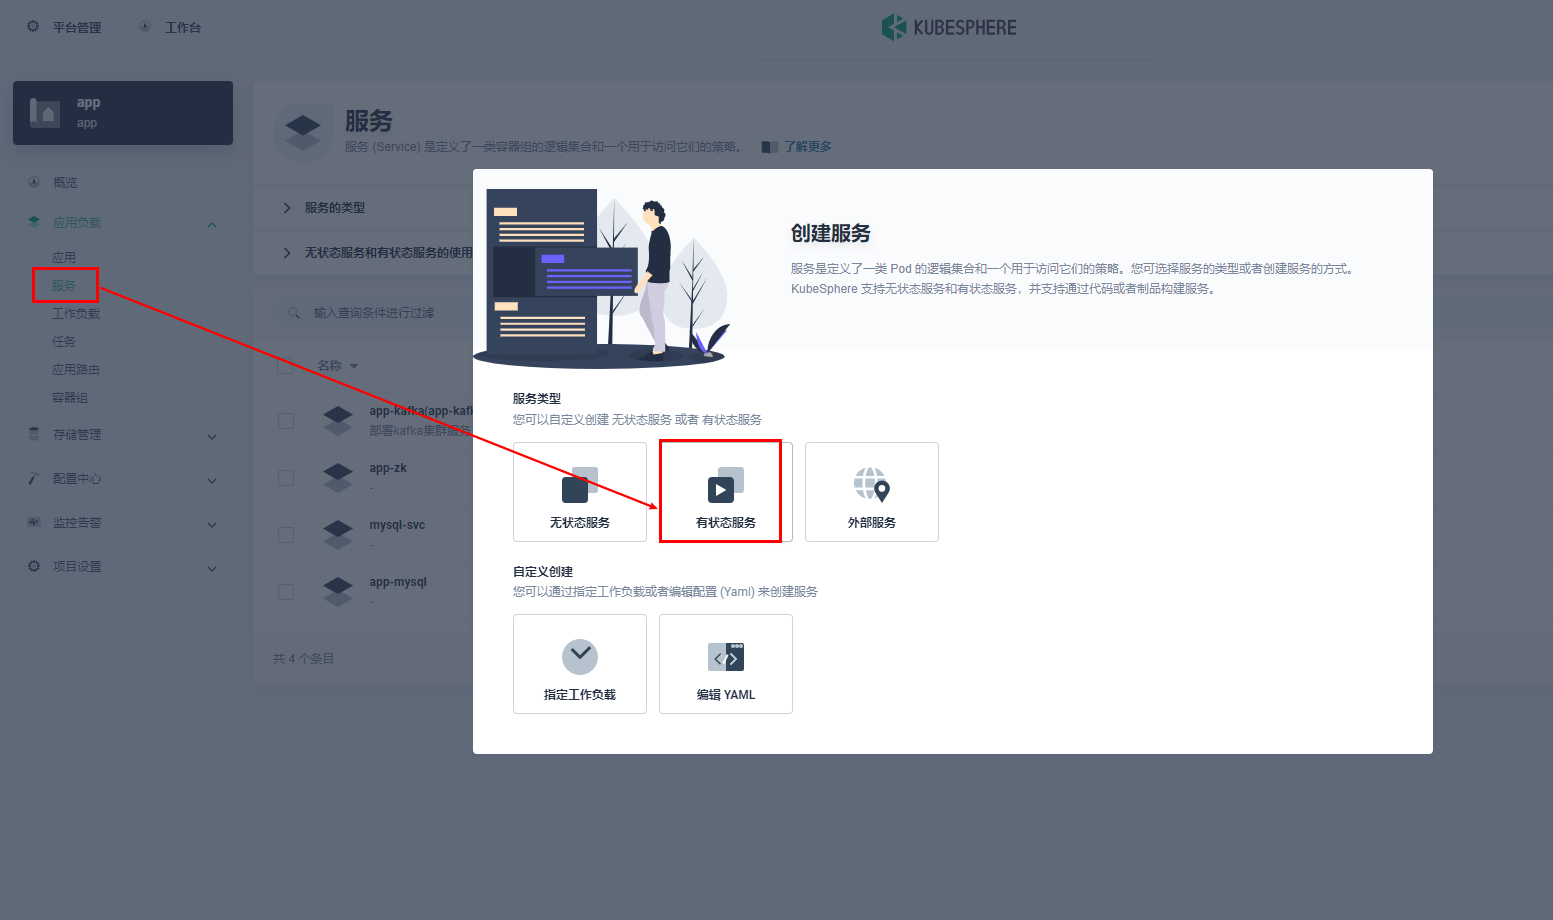Click the app-kafka service row icon
The height and width of the screenshot is (920, 1553).
pos(338,421)
